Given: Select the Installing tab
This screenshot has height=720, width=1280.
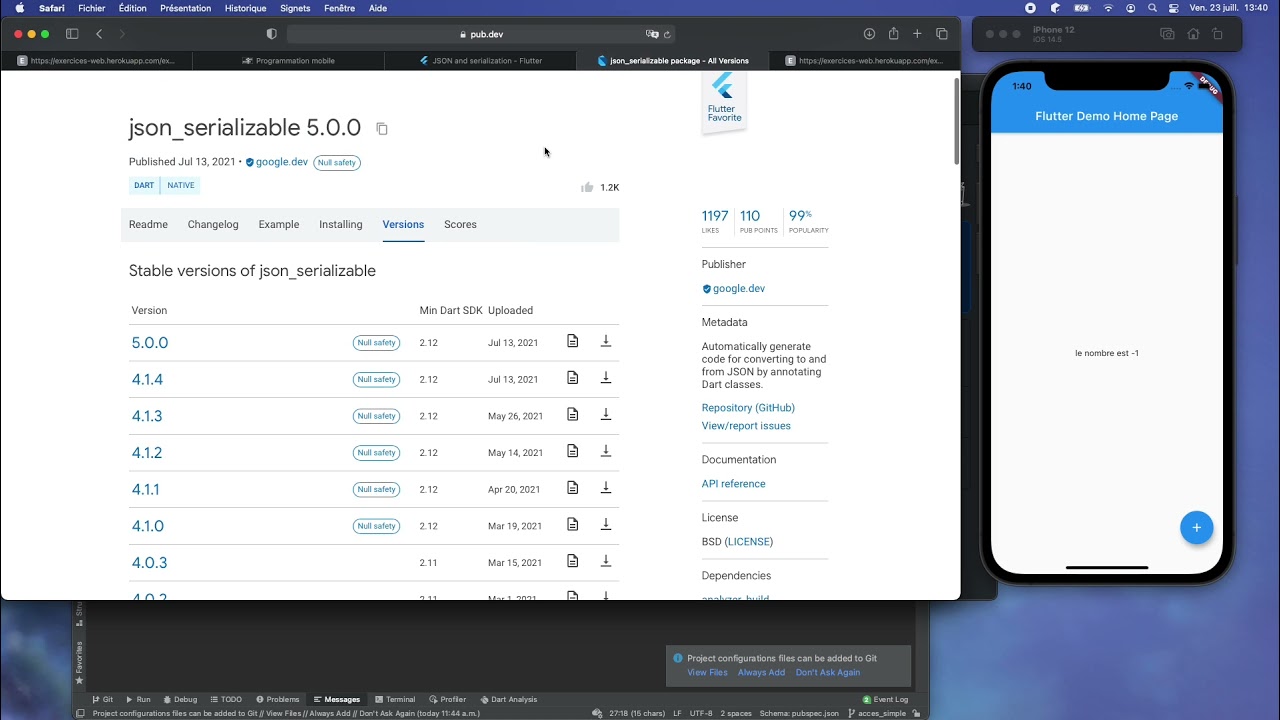Looking at the screenshot, I should (x=341, y=224).
